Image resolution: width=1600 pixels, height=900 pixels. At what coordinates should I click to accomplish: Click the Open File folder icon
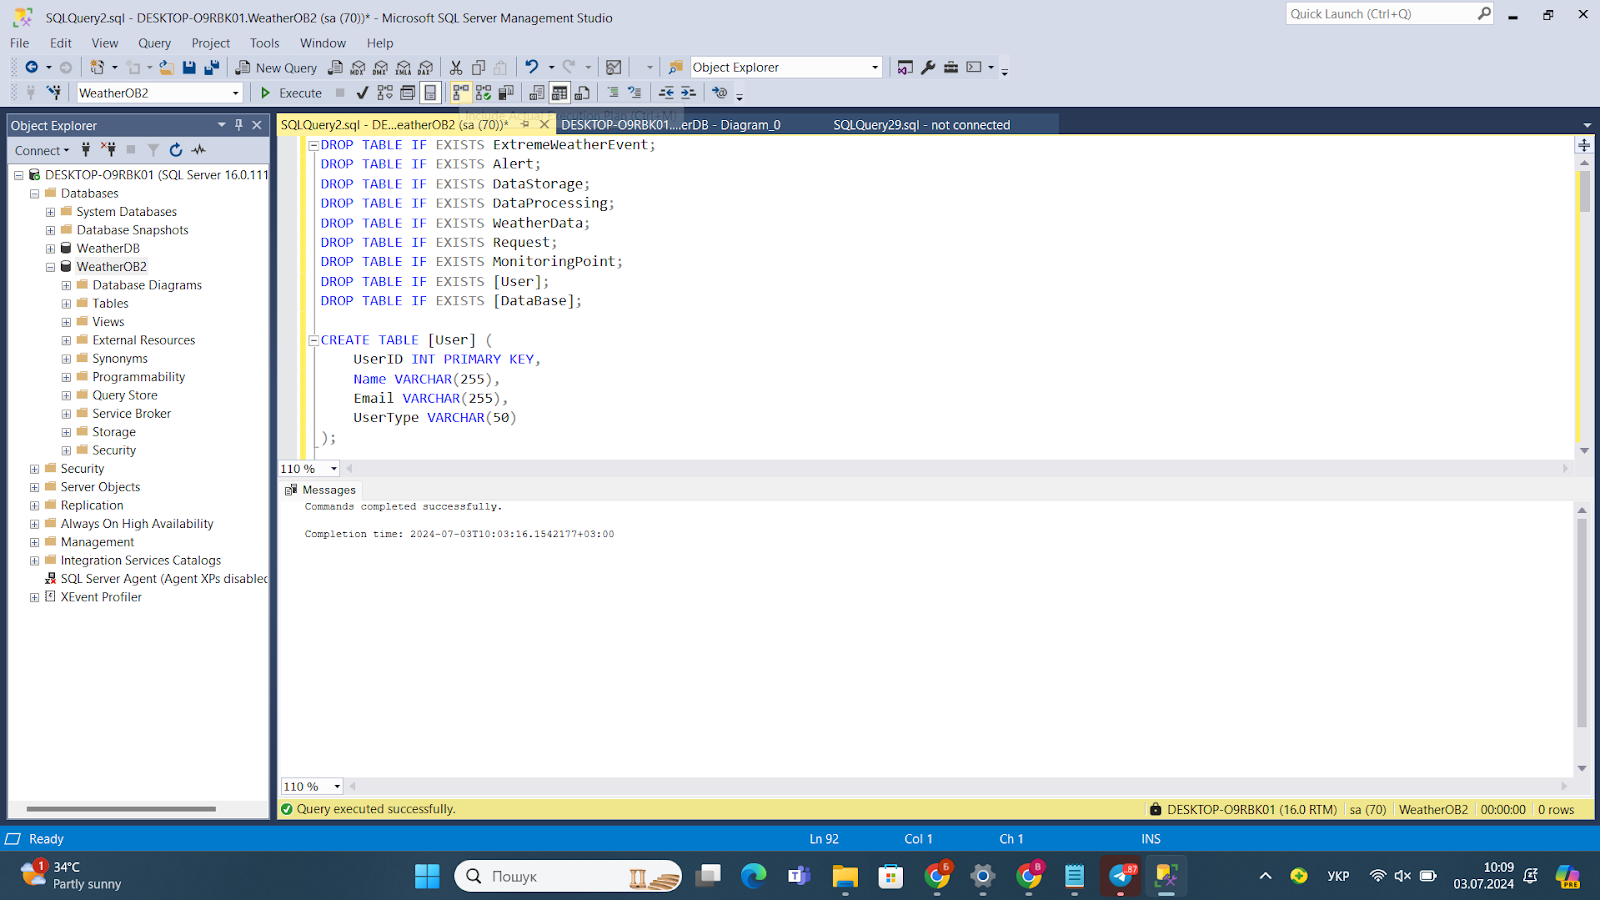click(x=166, y=68)
